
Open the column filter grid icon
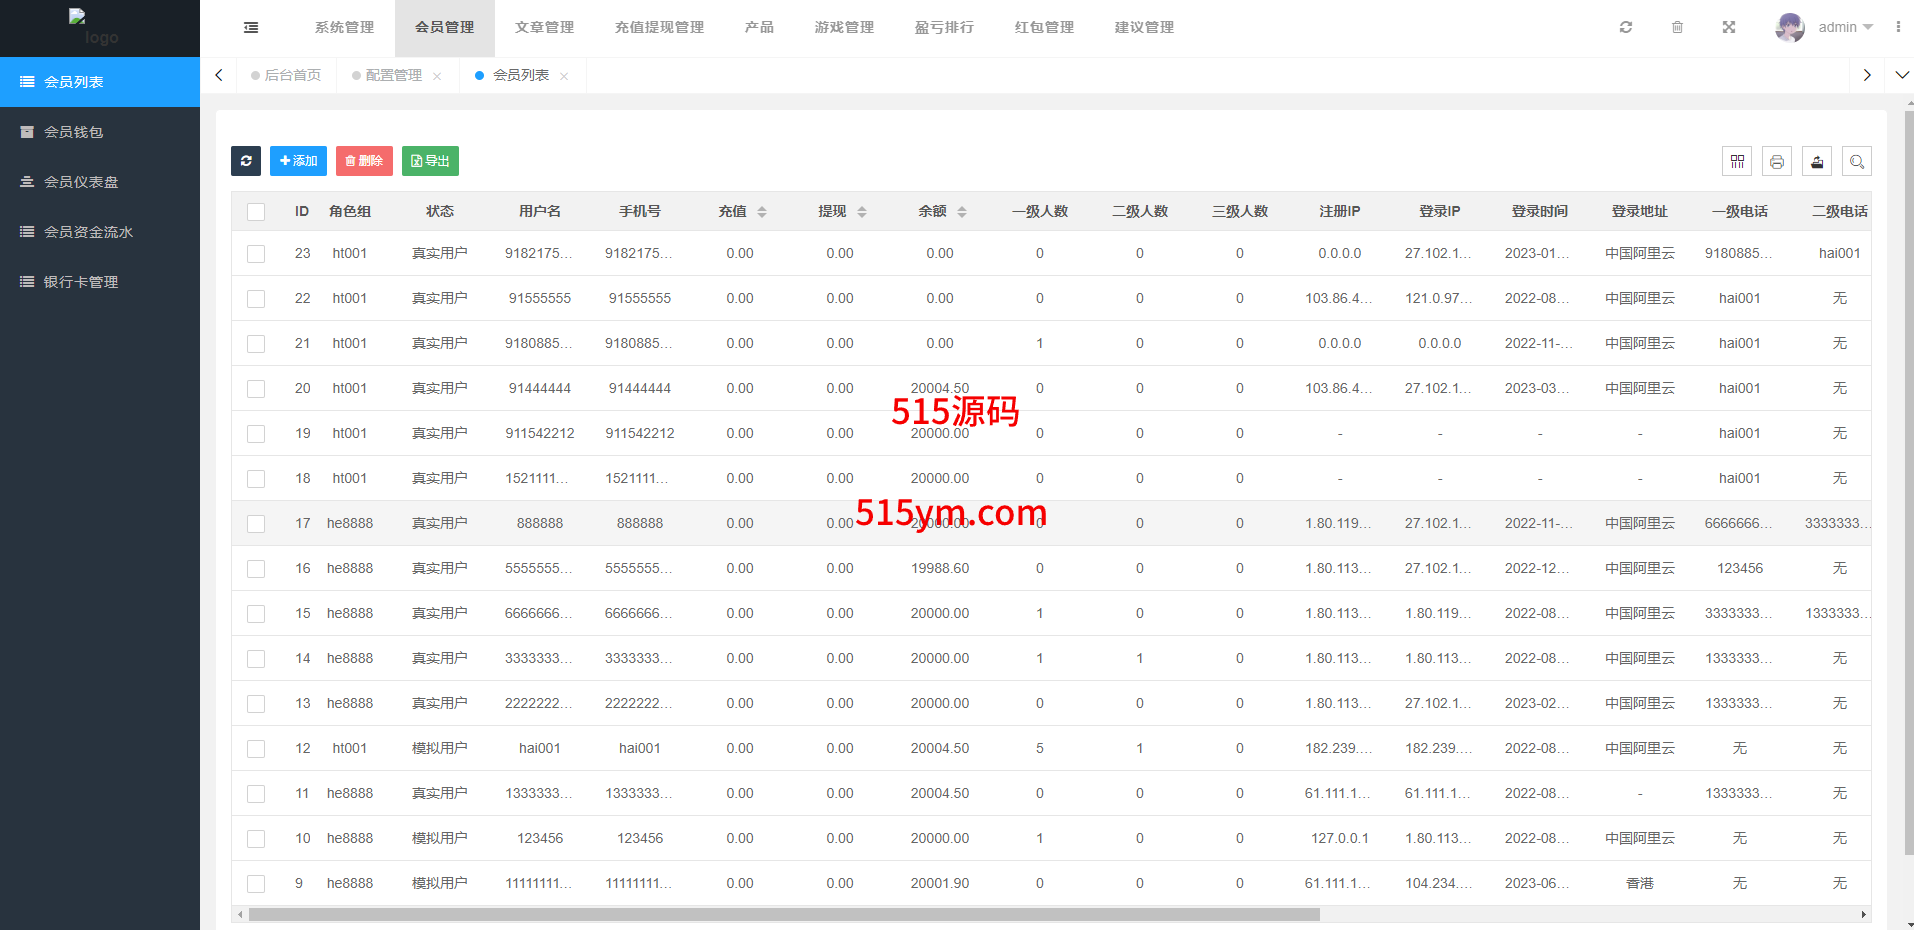(x=1737, y=162)
